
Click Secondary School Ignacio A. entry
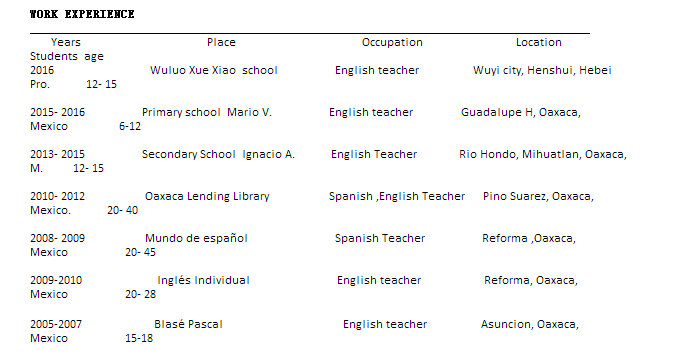[218, 155]
